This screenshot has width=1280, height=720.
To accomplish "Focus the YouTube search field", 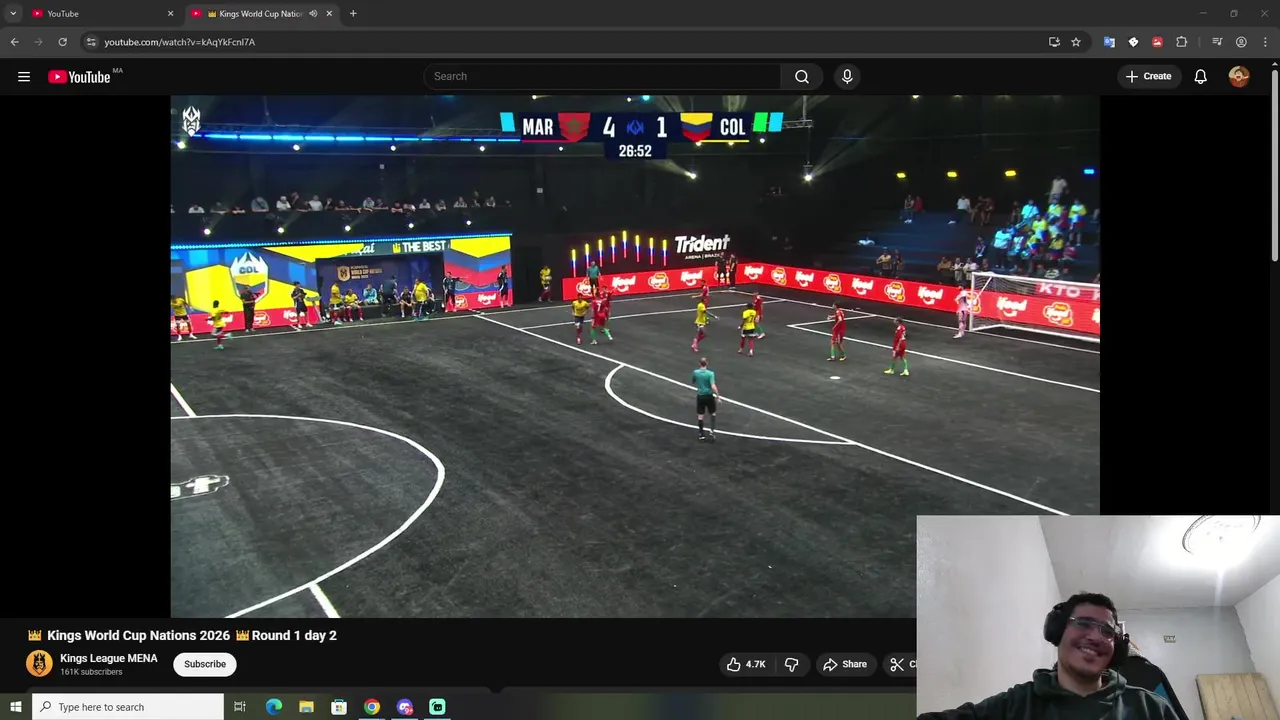I will click(602, 77).
